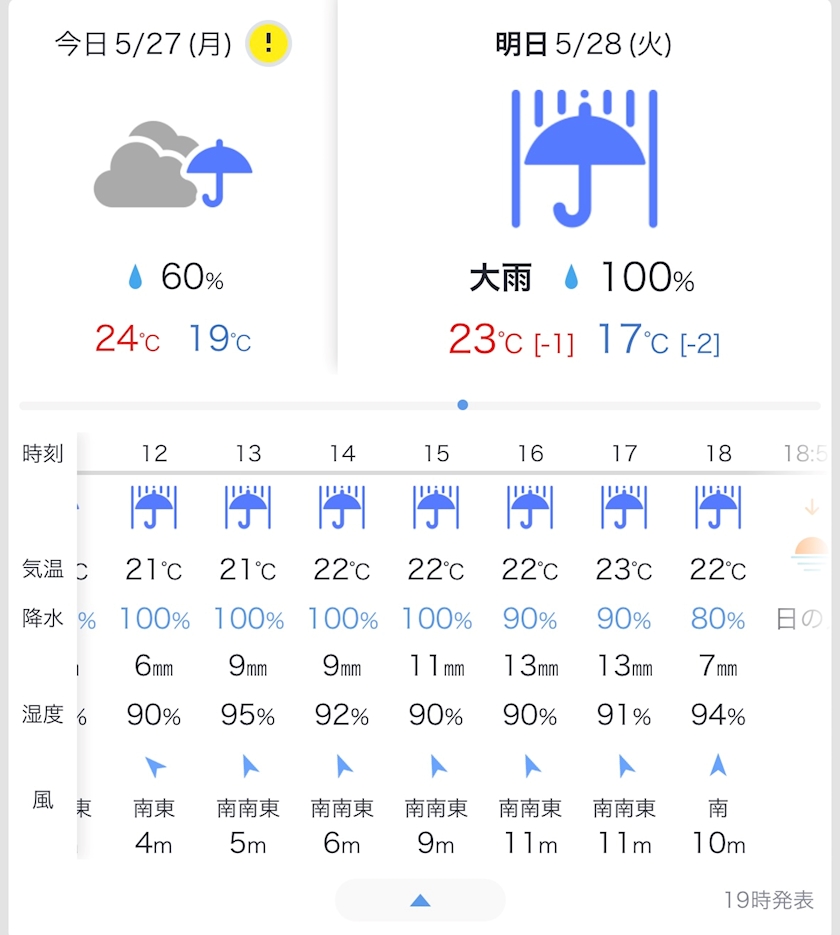The height and width of the screenshot is (935, 840).
Task: Click the 12 o'clock heavy rain icon
Action: (154, 507)
